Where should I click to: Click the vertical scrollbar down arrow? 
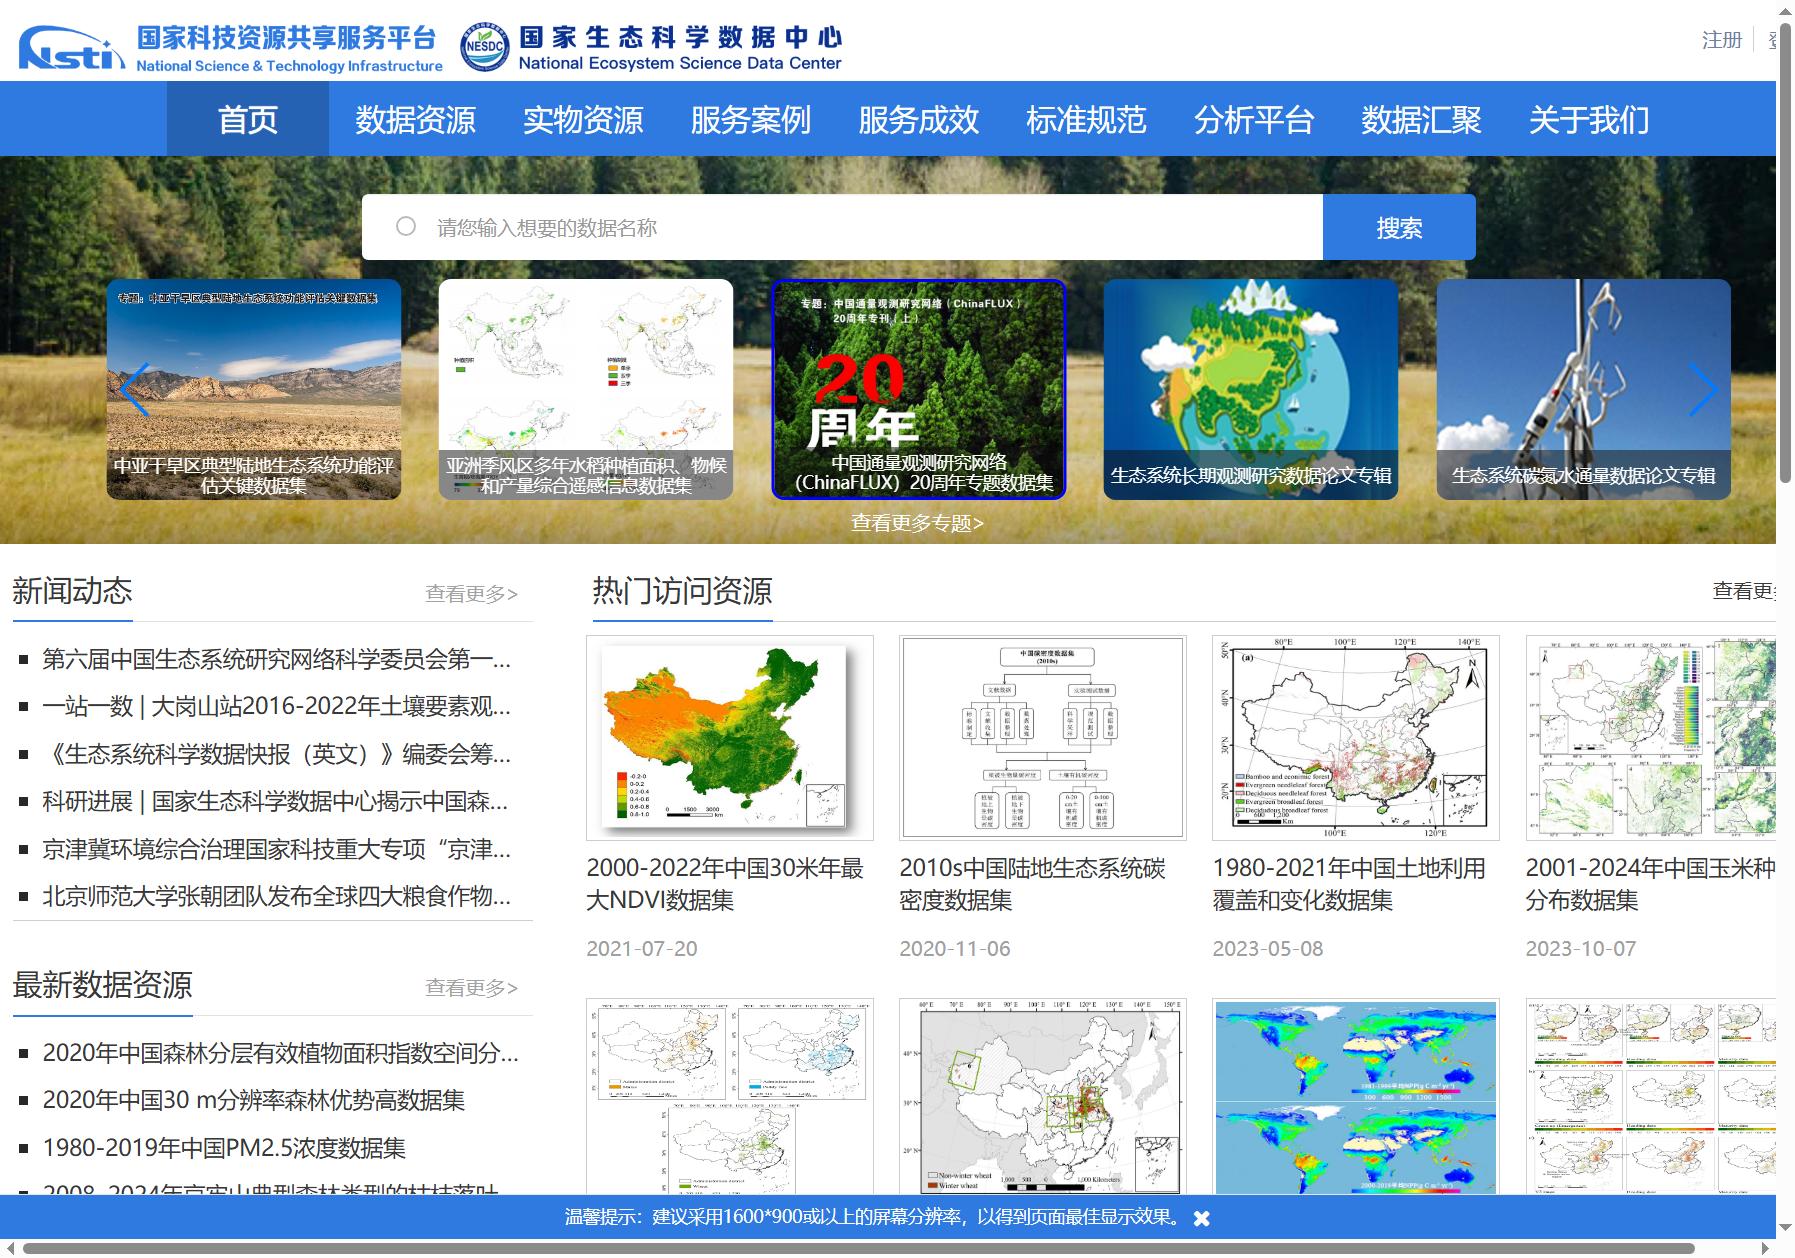click(x=1785, y=1228)
